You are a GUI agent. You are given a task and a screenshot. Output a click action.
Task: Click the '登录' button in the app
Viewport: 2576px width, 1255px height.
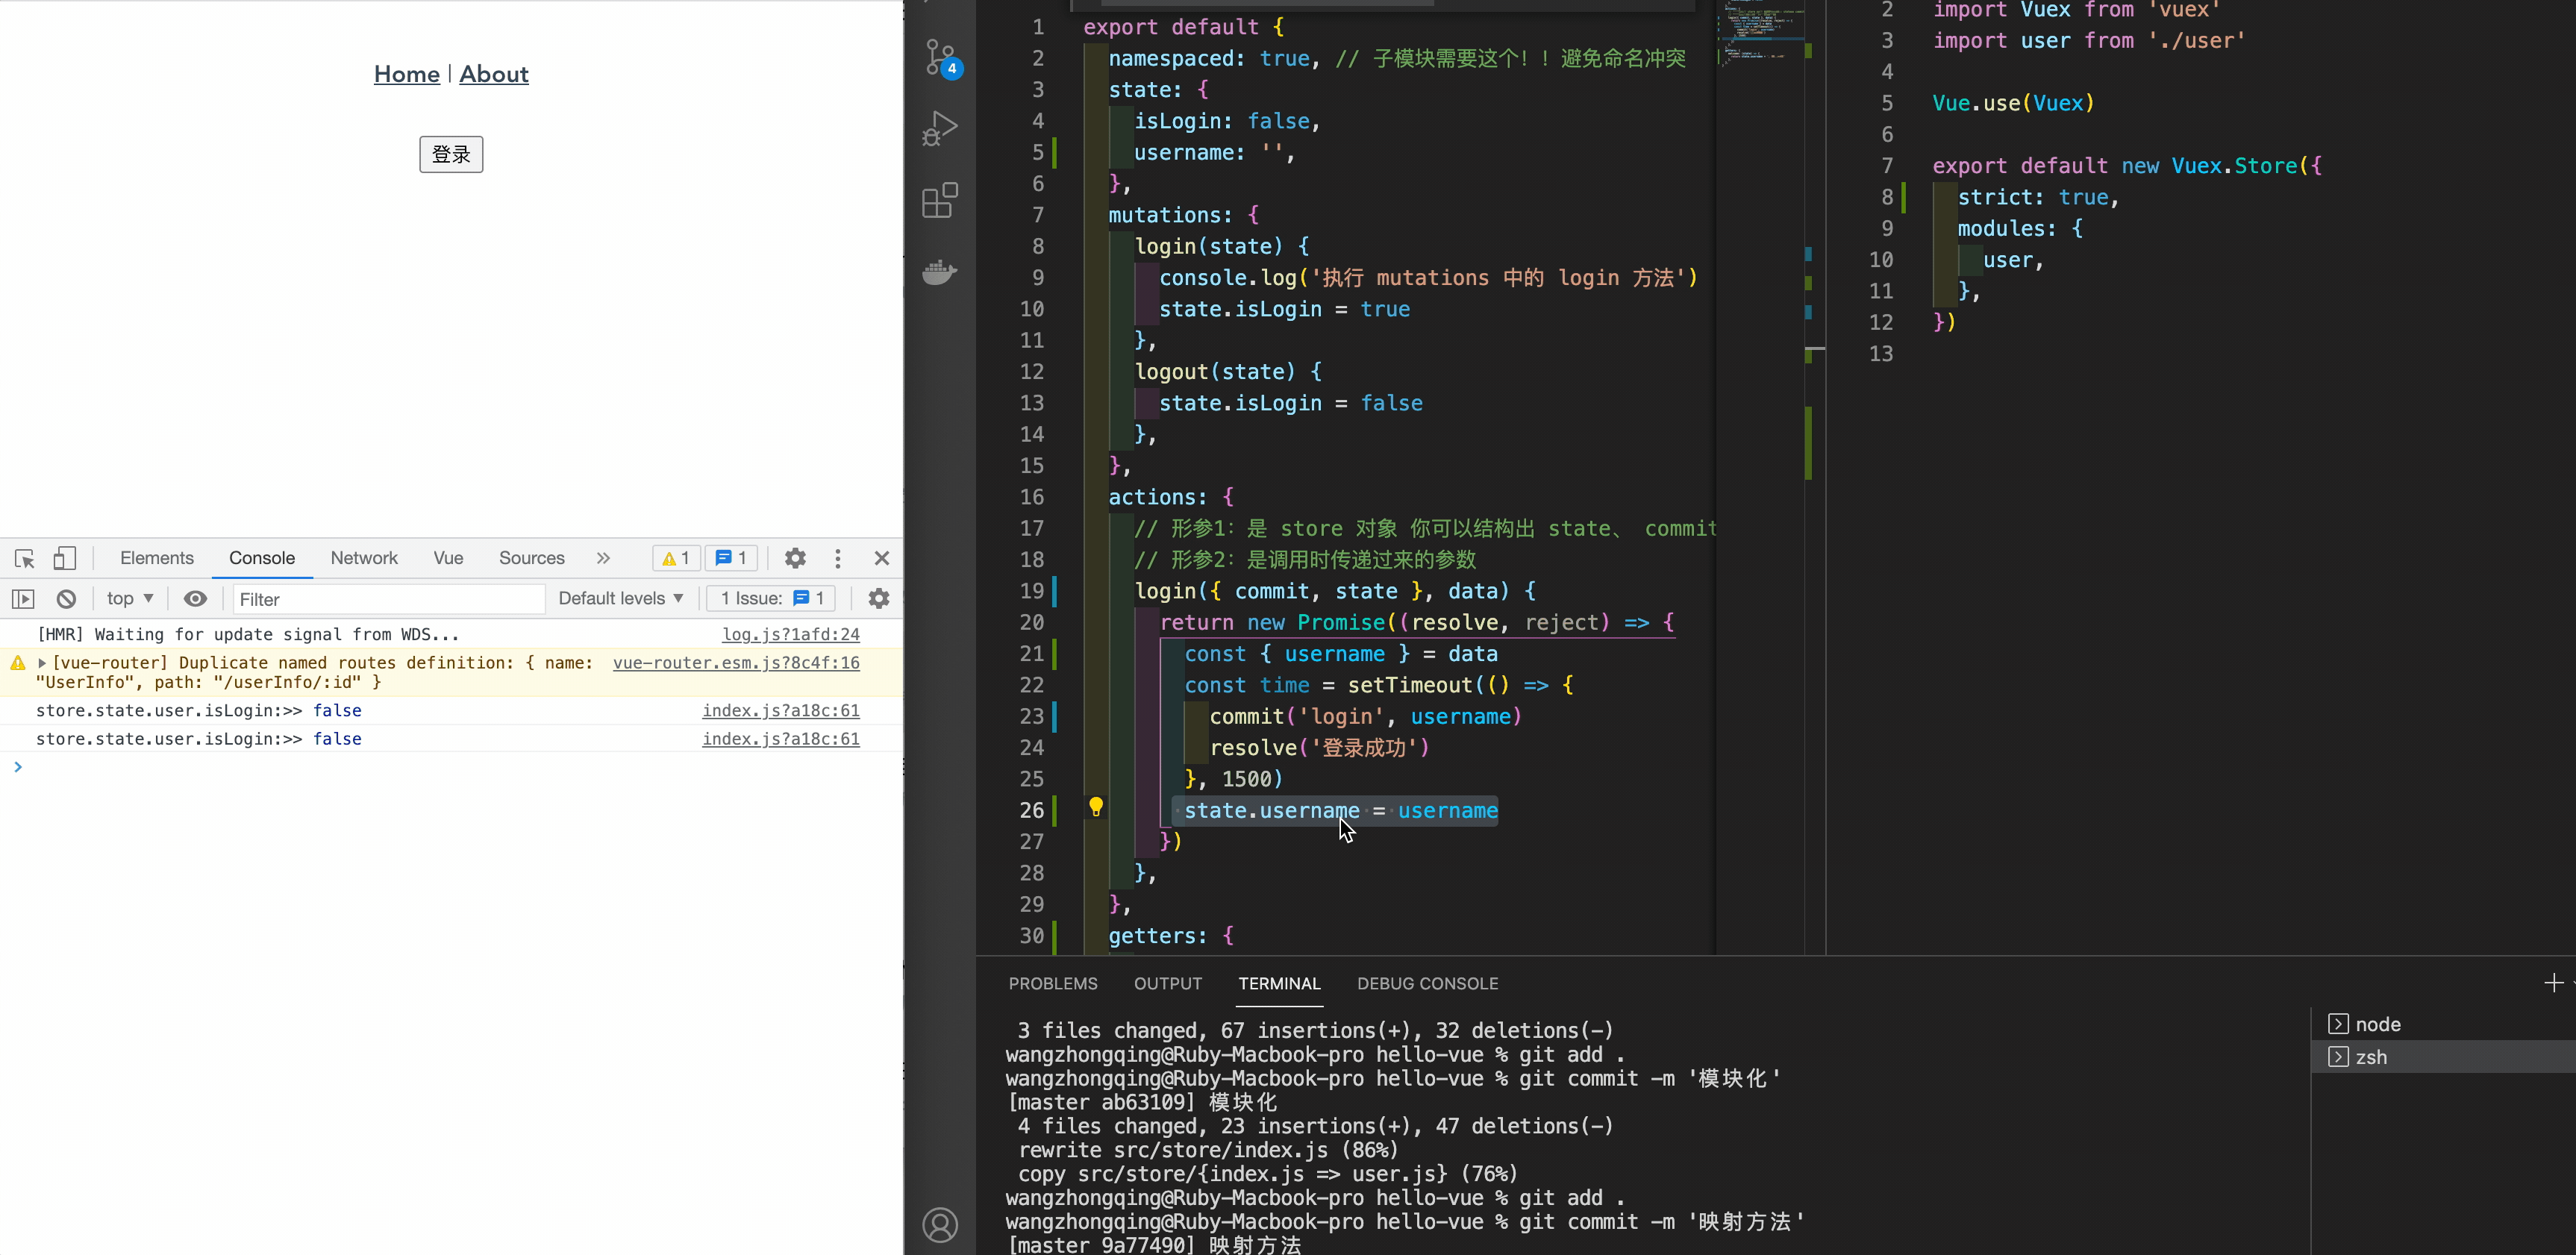pyautogui.click(x=451, y=153)
